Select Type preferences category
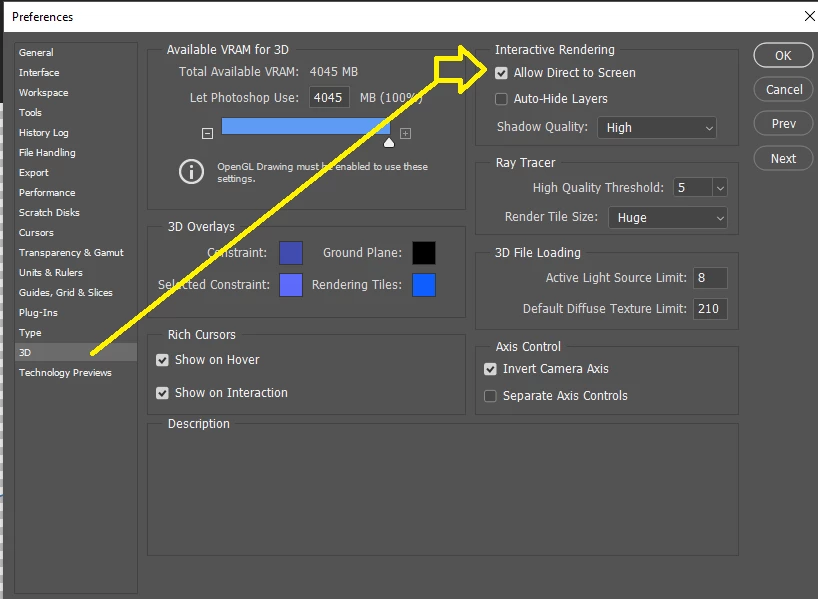Image resolution: width=818 pixels, height=599 pixels. 76,332
